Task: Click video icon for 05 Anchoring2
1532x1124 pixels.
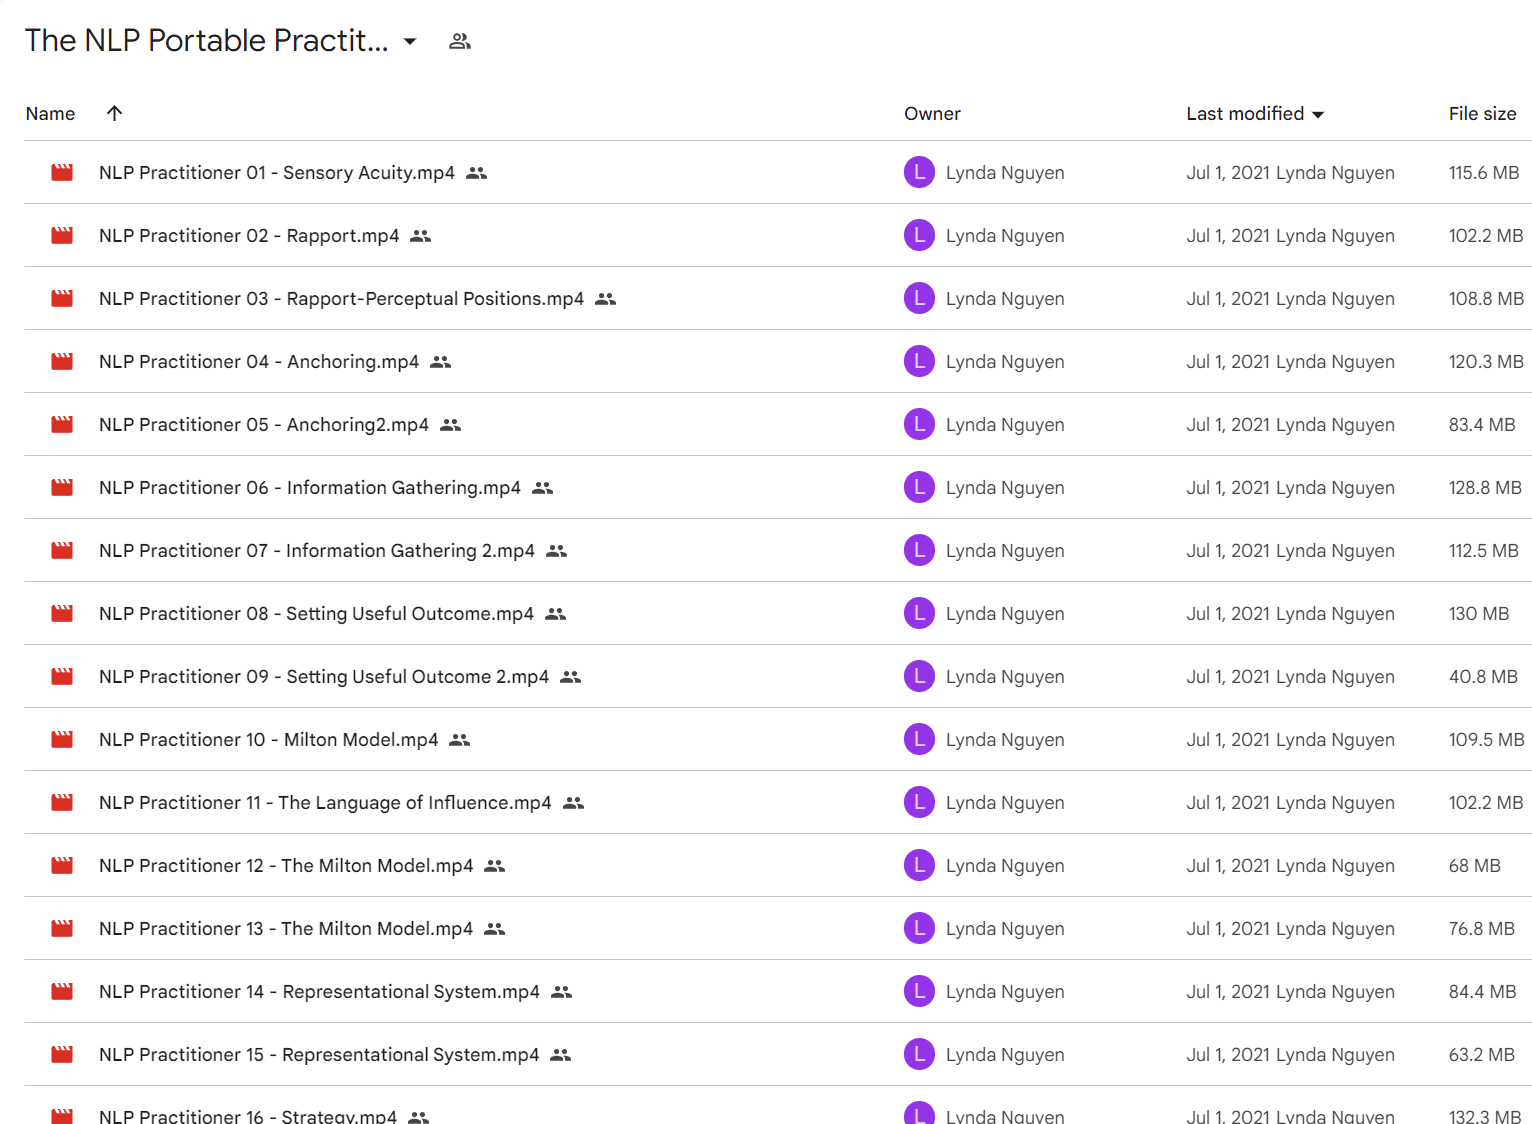Action: (x=62, y=425)
